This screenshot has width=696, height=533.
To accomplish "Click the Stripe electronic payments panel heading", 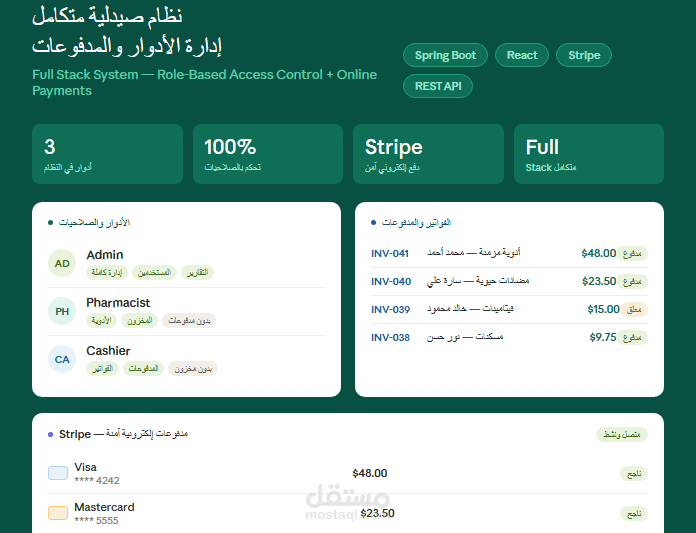I will (x=123, y=434).
